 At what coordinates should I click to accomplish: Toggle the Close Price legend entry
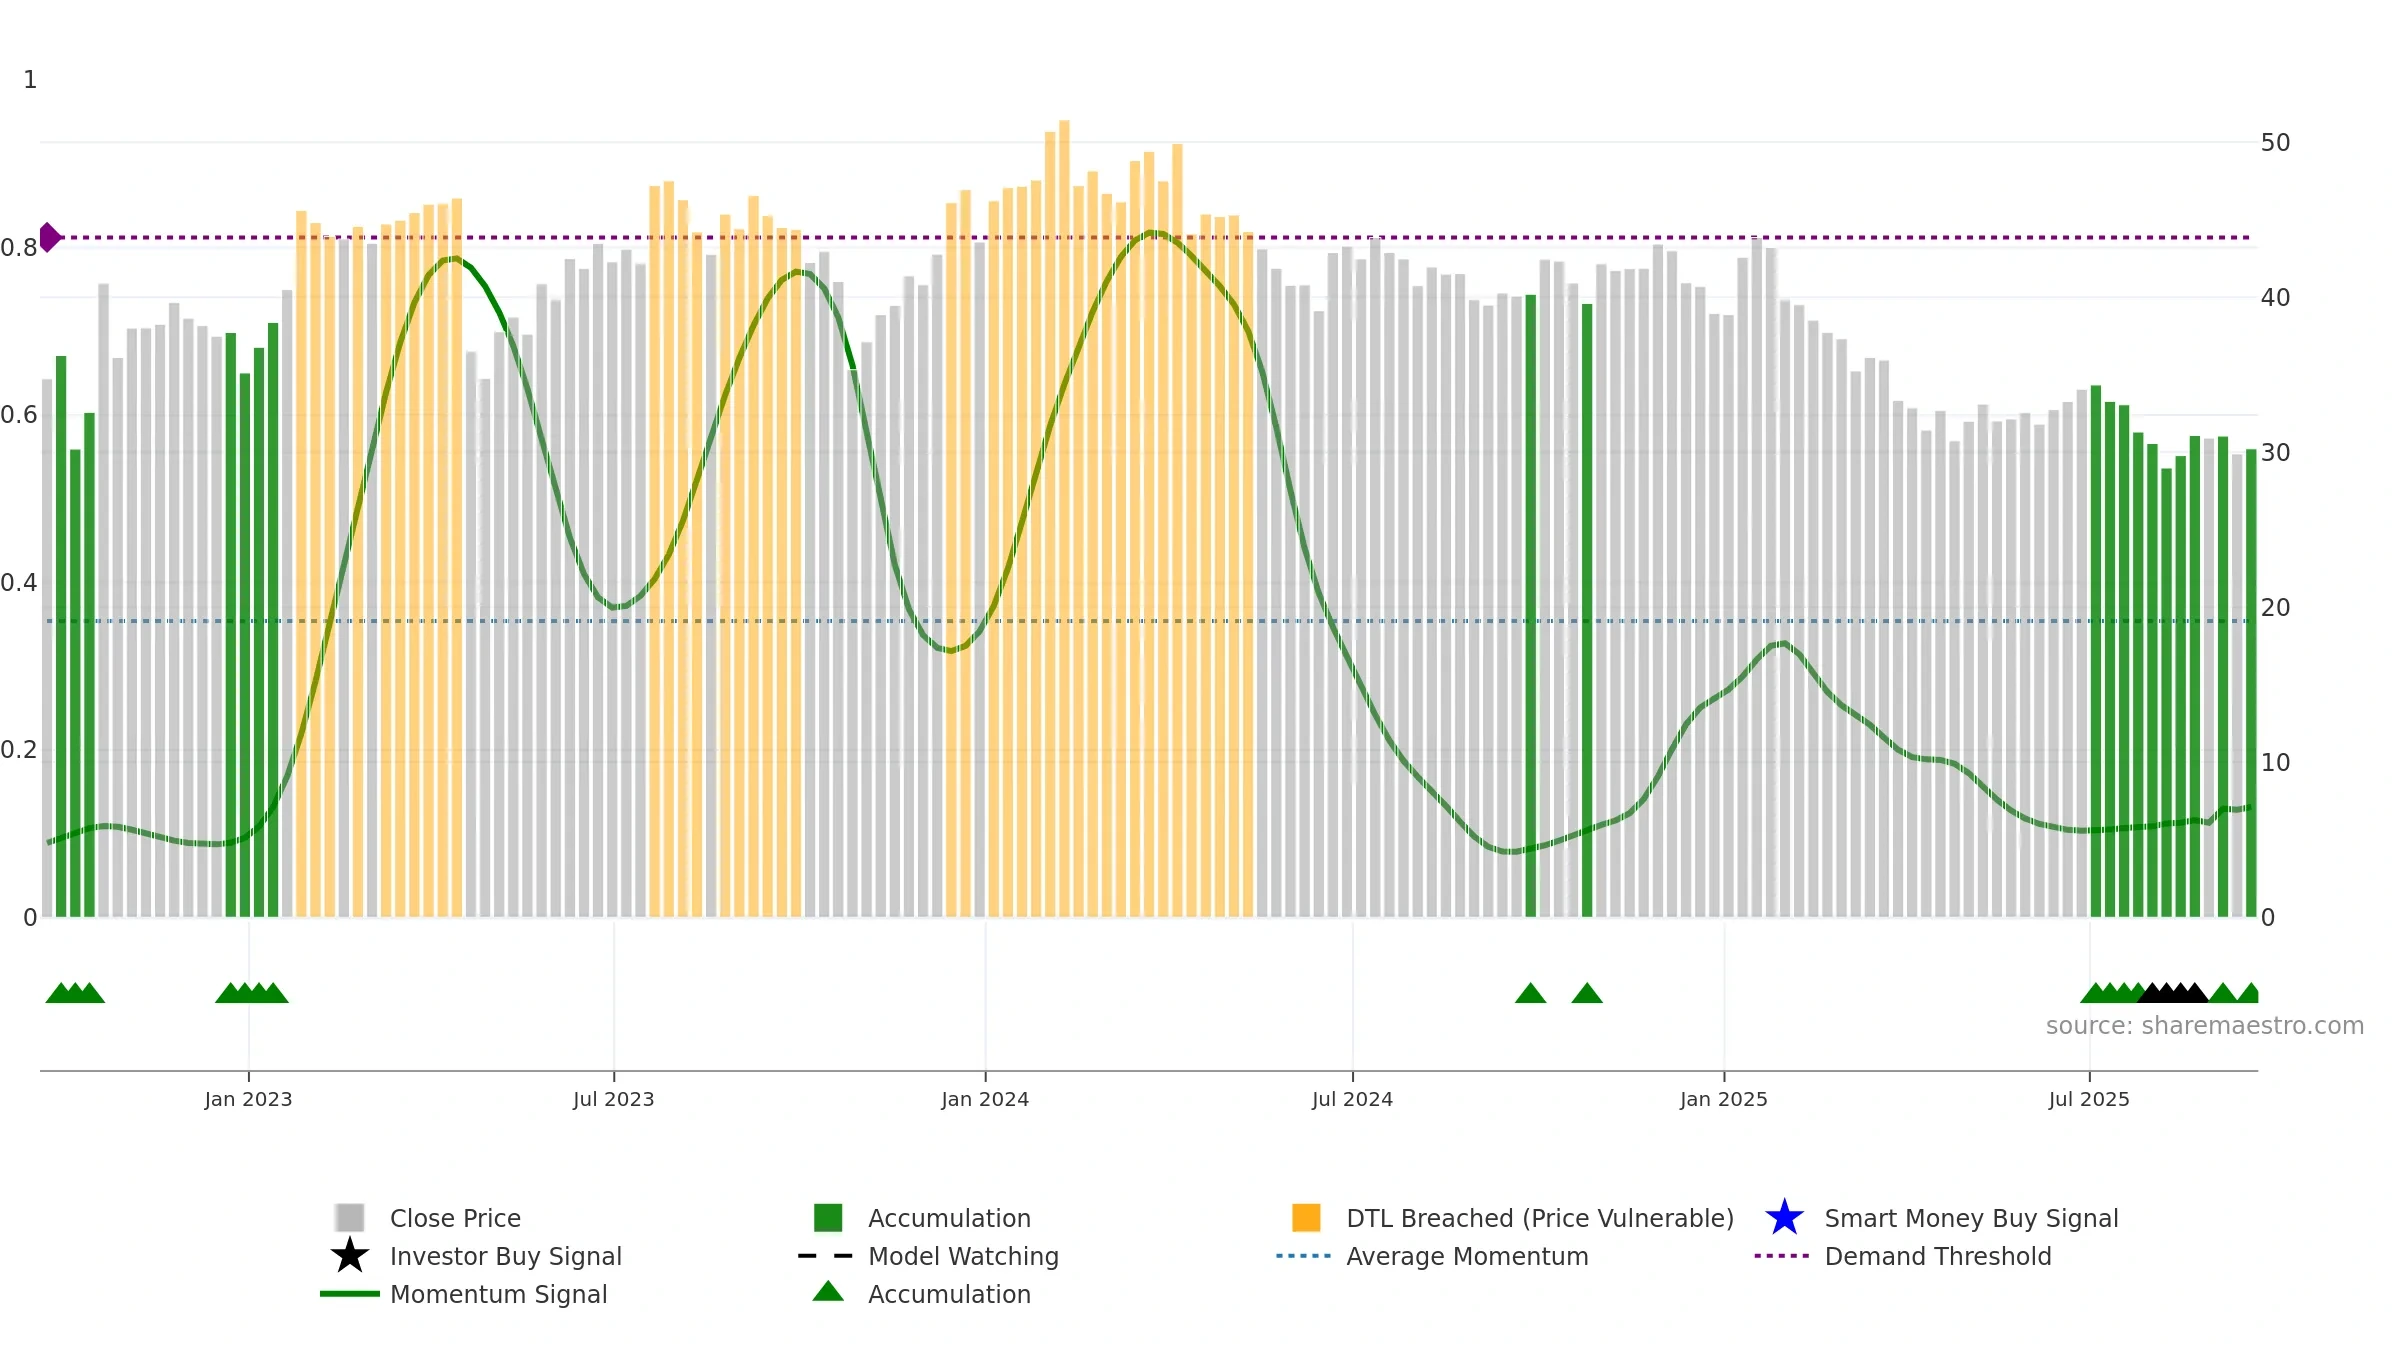[455, 1218]
